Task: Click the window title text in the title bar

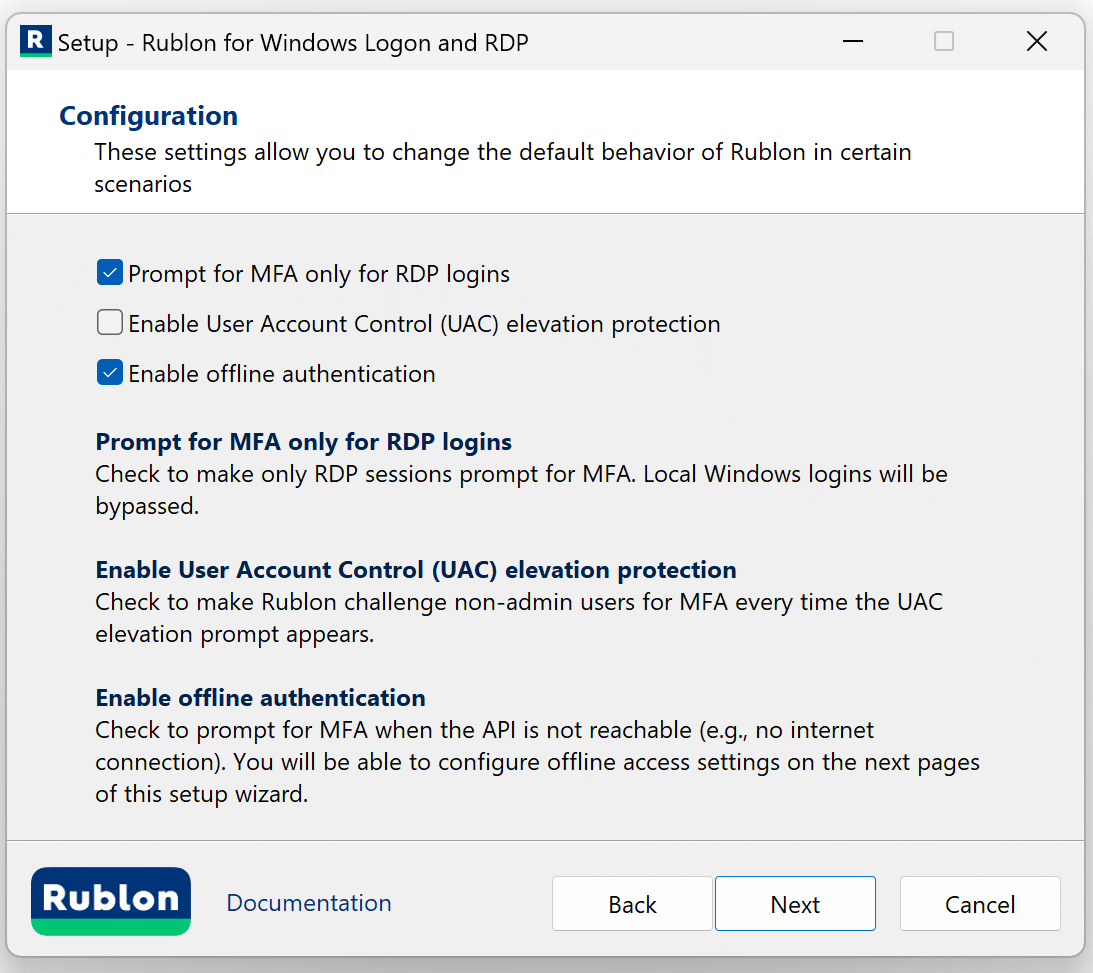Action: (x=293, y=43)
